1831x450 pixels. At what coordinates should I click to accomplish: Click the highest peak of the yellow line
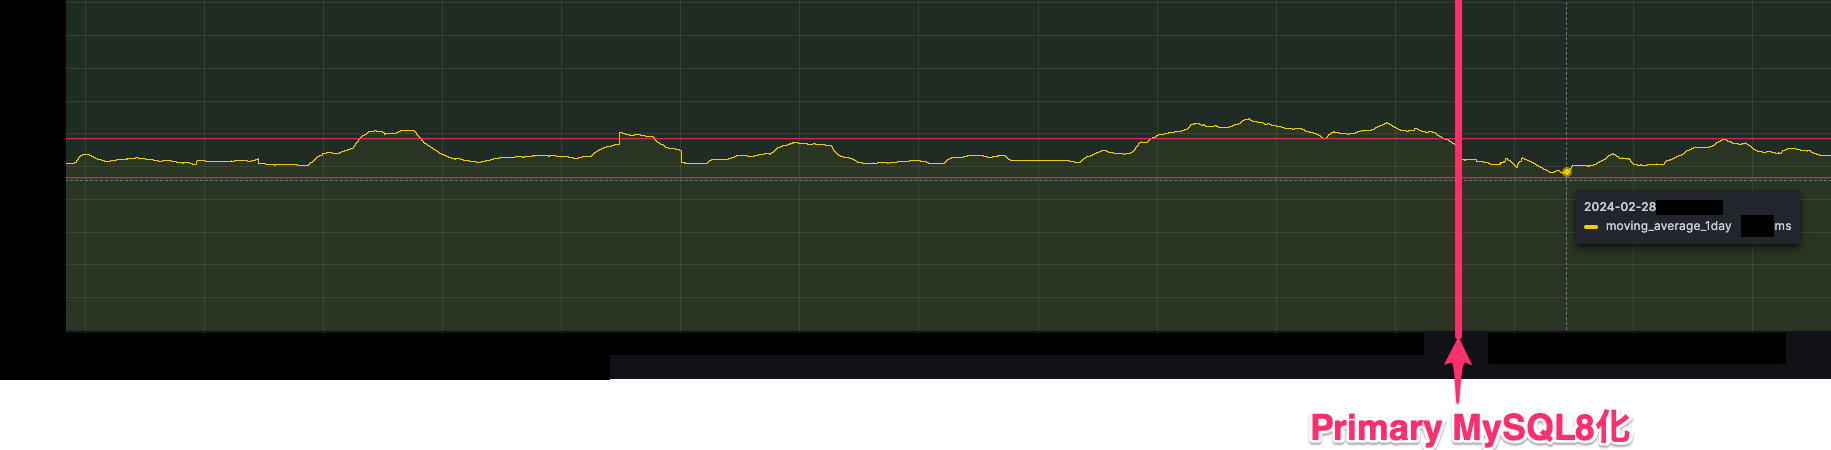[1247, 119]
